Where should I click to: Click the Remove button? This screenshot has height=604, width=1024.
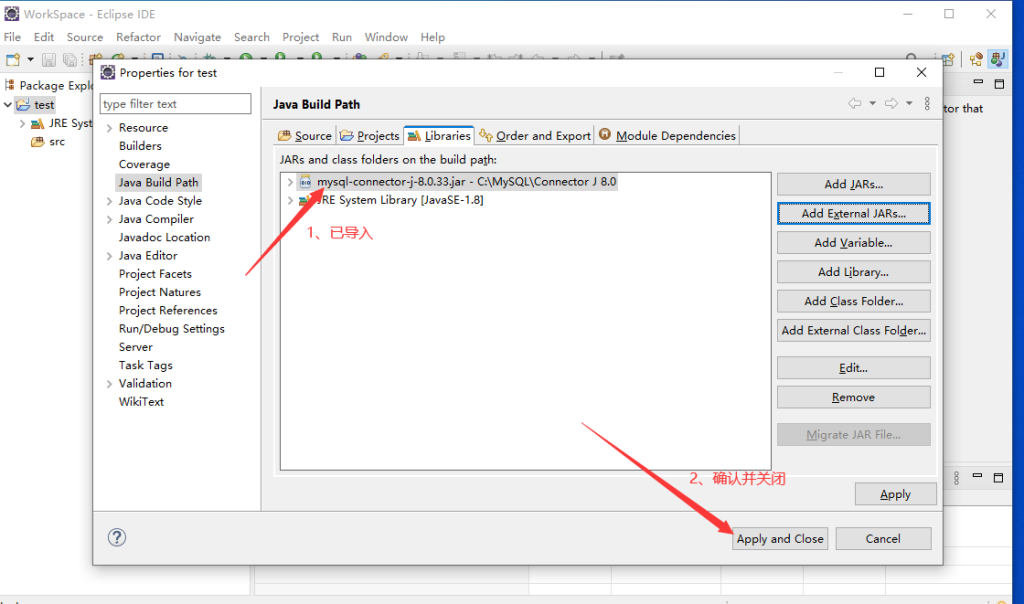(854, 397)
